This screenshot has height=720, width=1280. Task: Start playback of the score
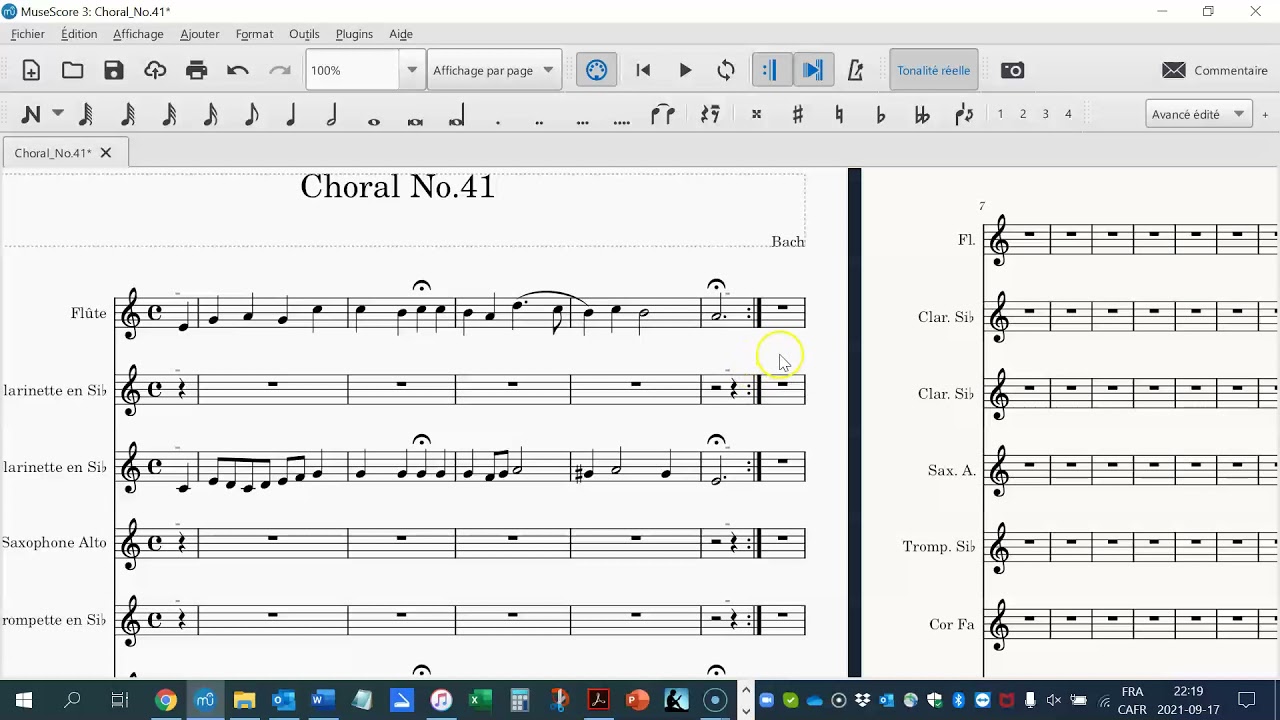[685, 70]
